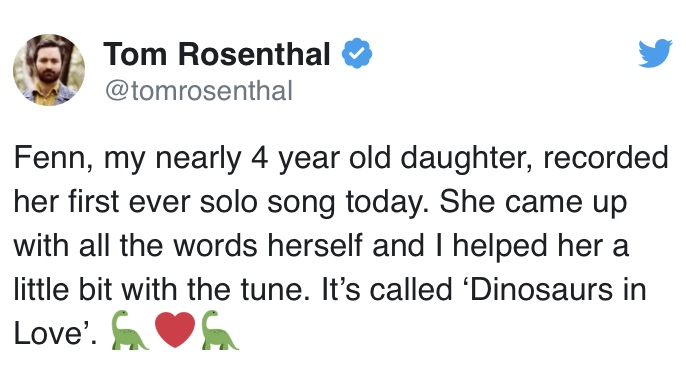Screen dimensions: 686x372
Task: Click the second green dinosaur emoji
Action: pyautogui.click(x=220, y=330)
